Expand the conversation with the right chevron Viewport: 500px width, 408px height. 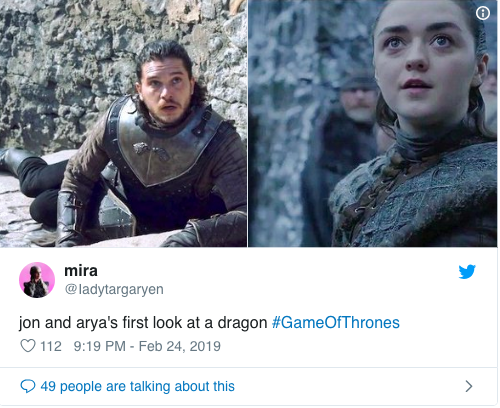click(469, 386)
